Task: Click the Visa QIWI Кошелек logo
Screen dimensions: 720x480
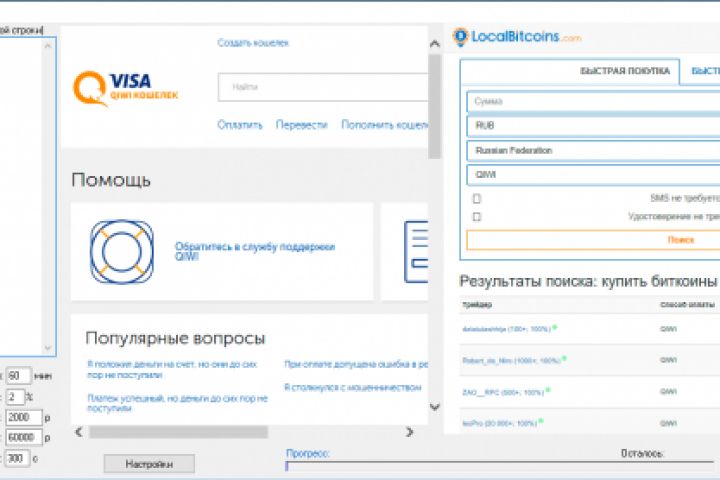Action: click(x=125, y=88)
